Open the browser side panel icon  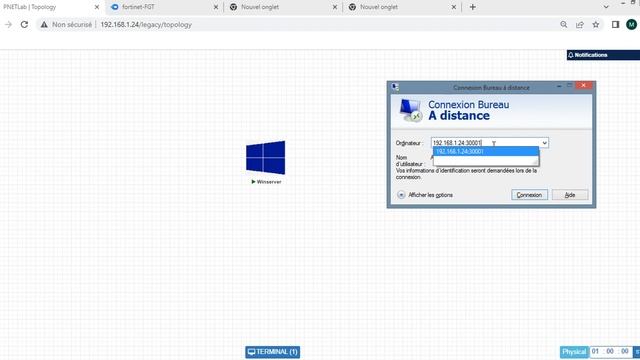(x=616, y=24)
